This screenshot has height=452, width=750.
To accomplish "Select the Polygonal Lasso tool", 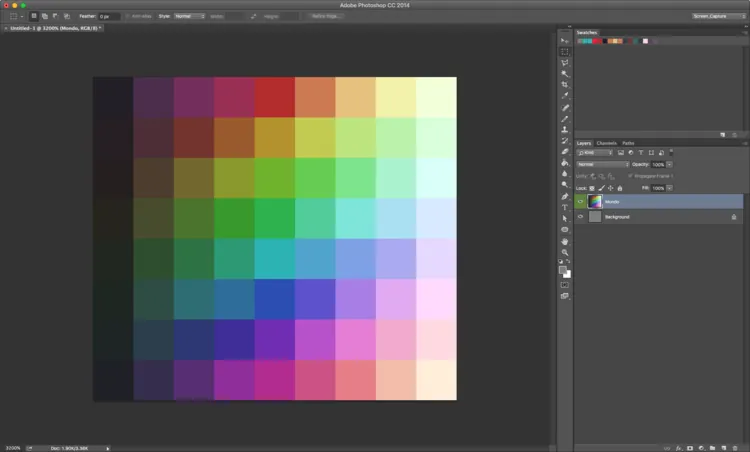I will tap(565, 63).
